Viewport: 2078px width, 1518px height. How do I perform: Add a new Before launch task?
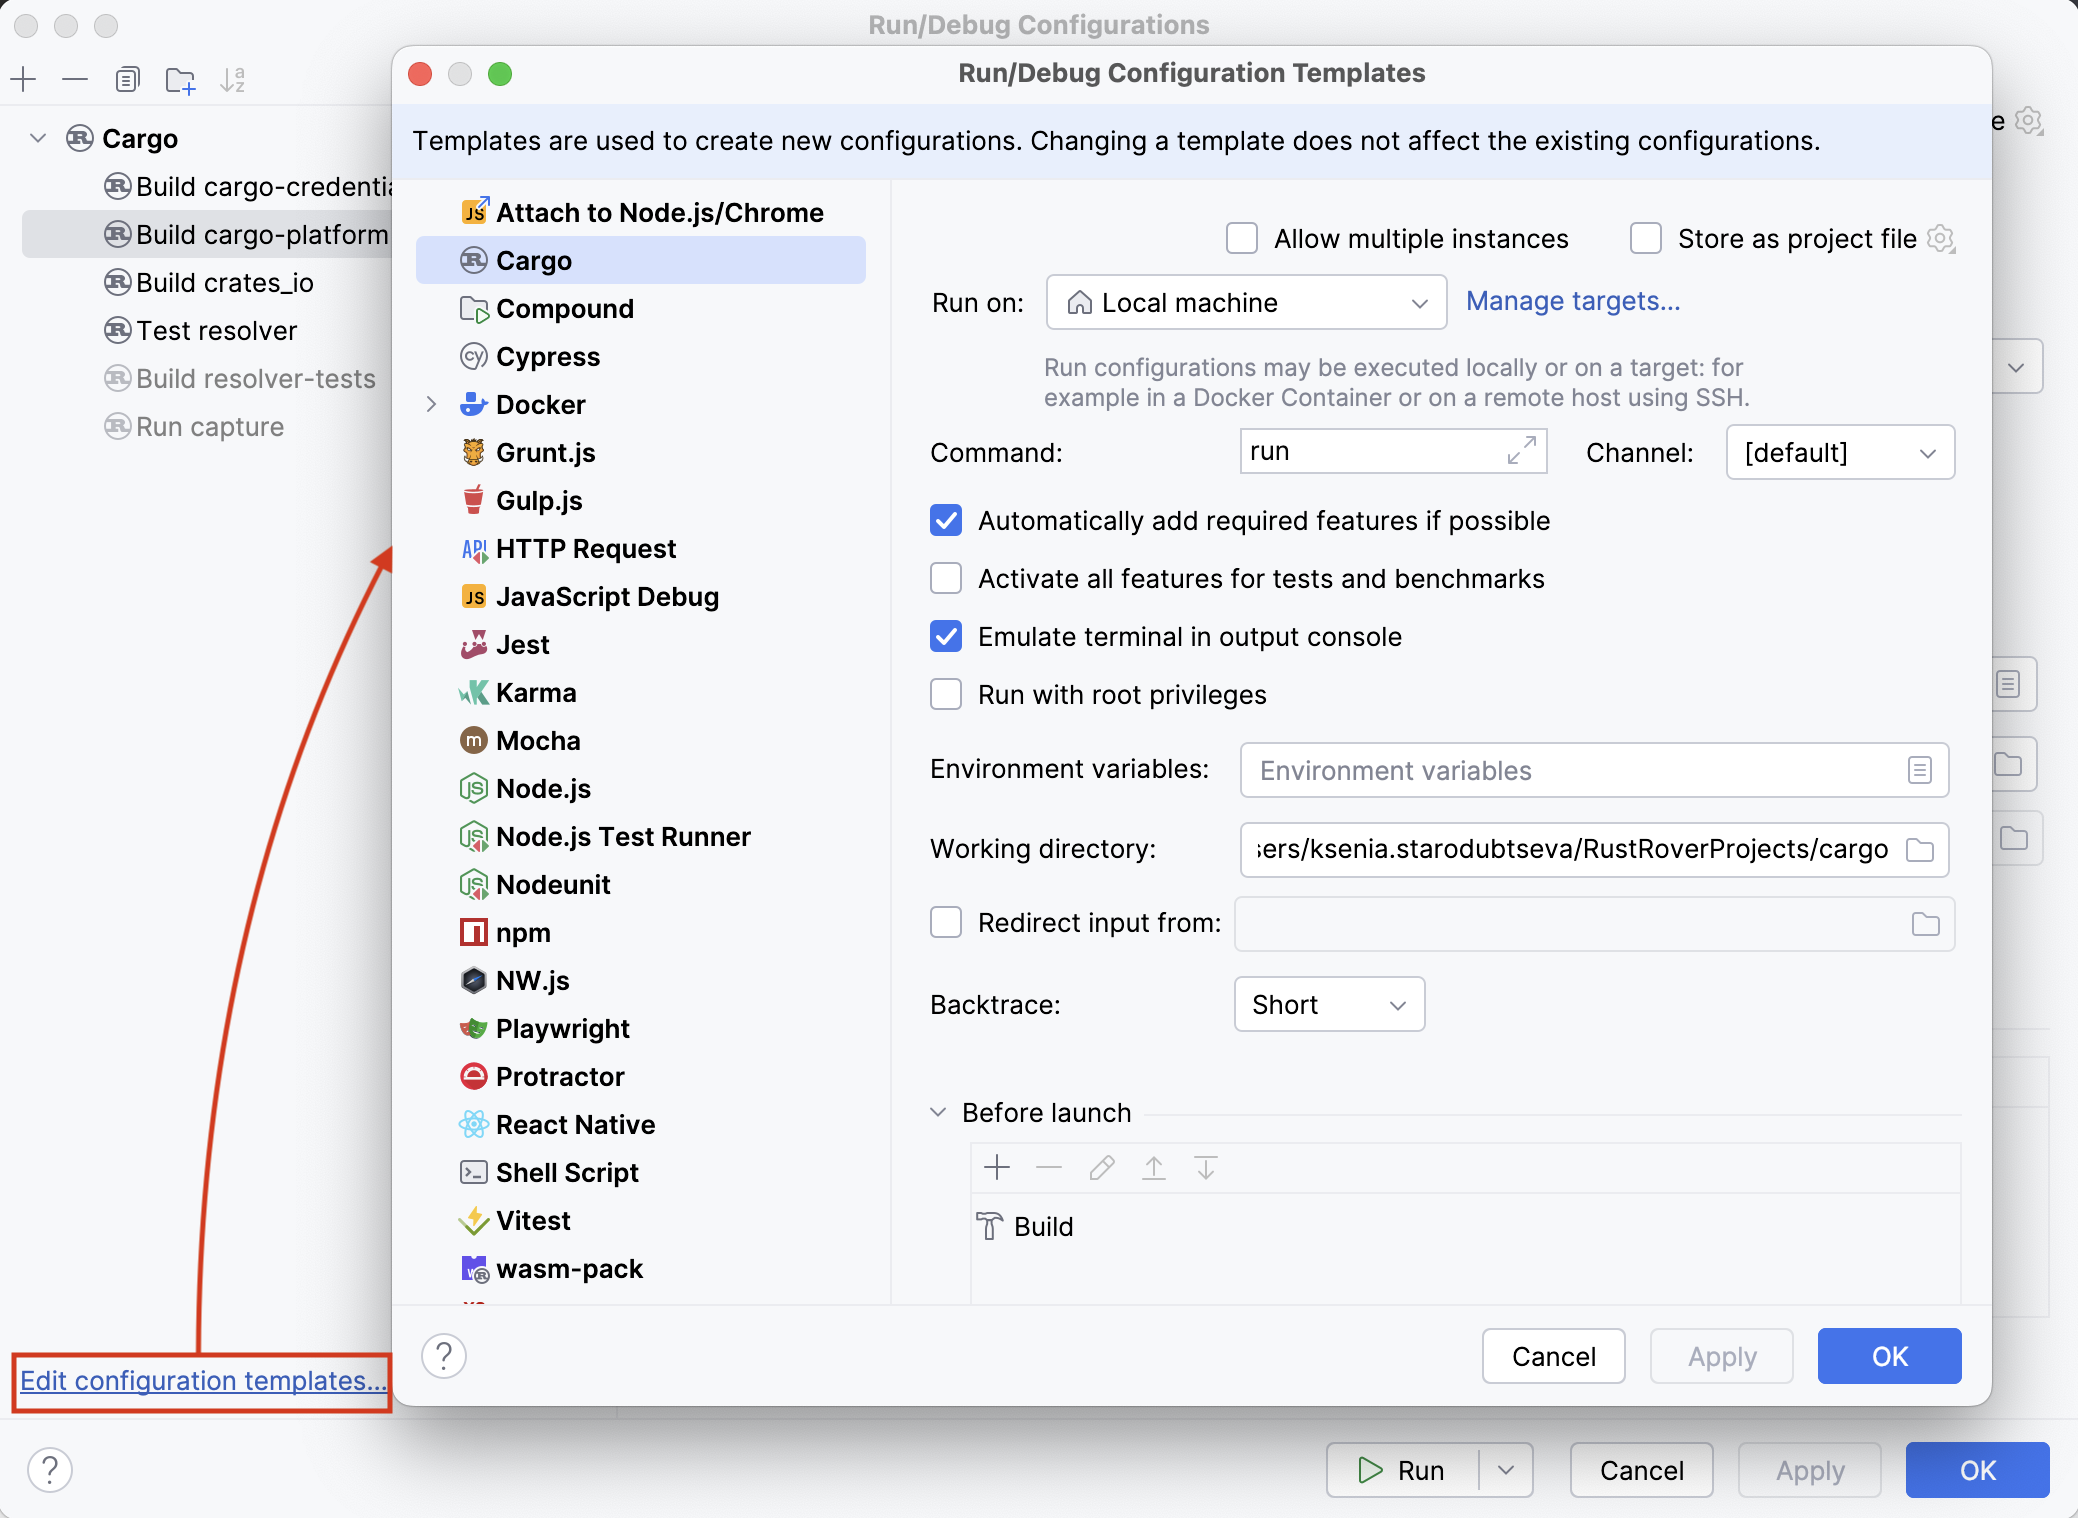(997, 1167)
